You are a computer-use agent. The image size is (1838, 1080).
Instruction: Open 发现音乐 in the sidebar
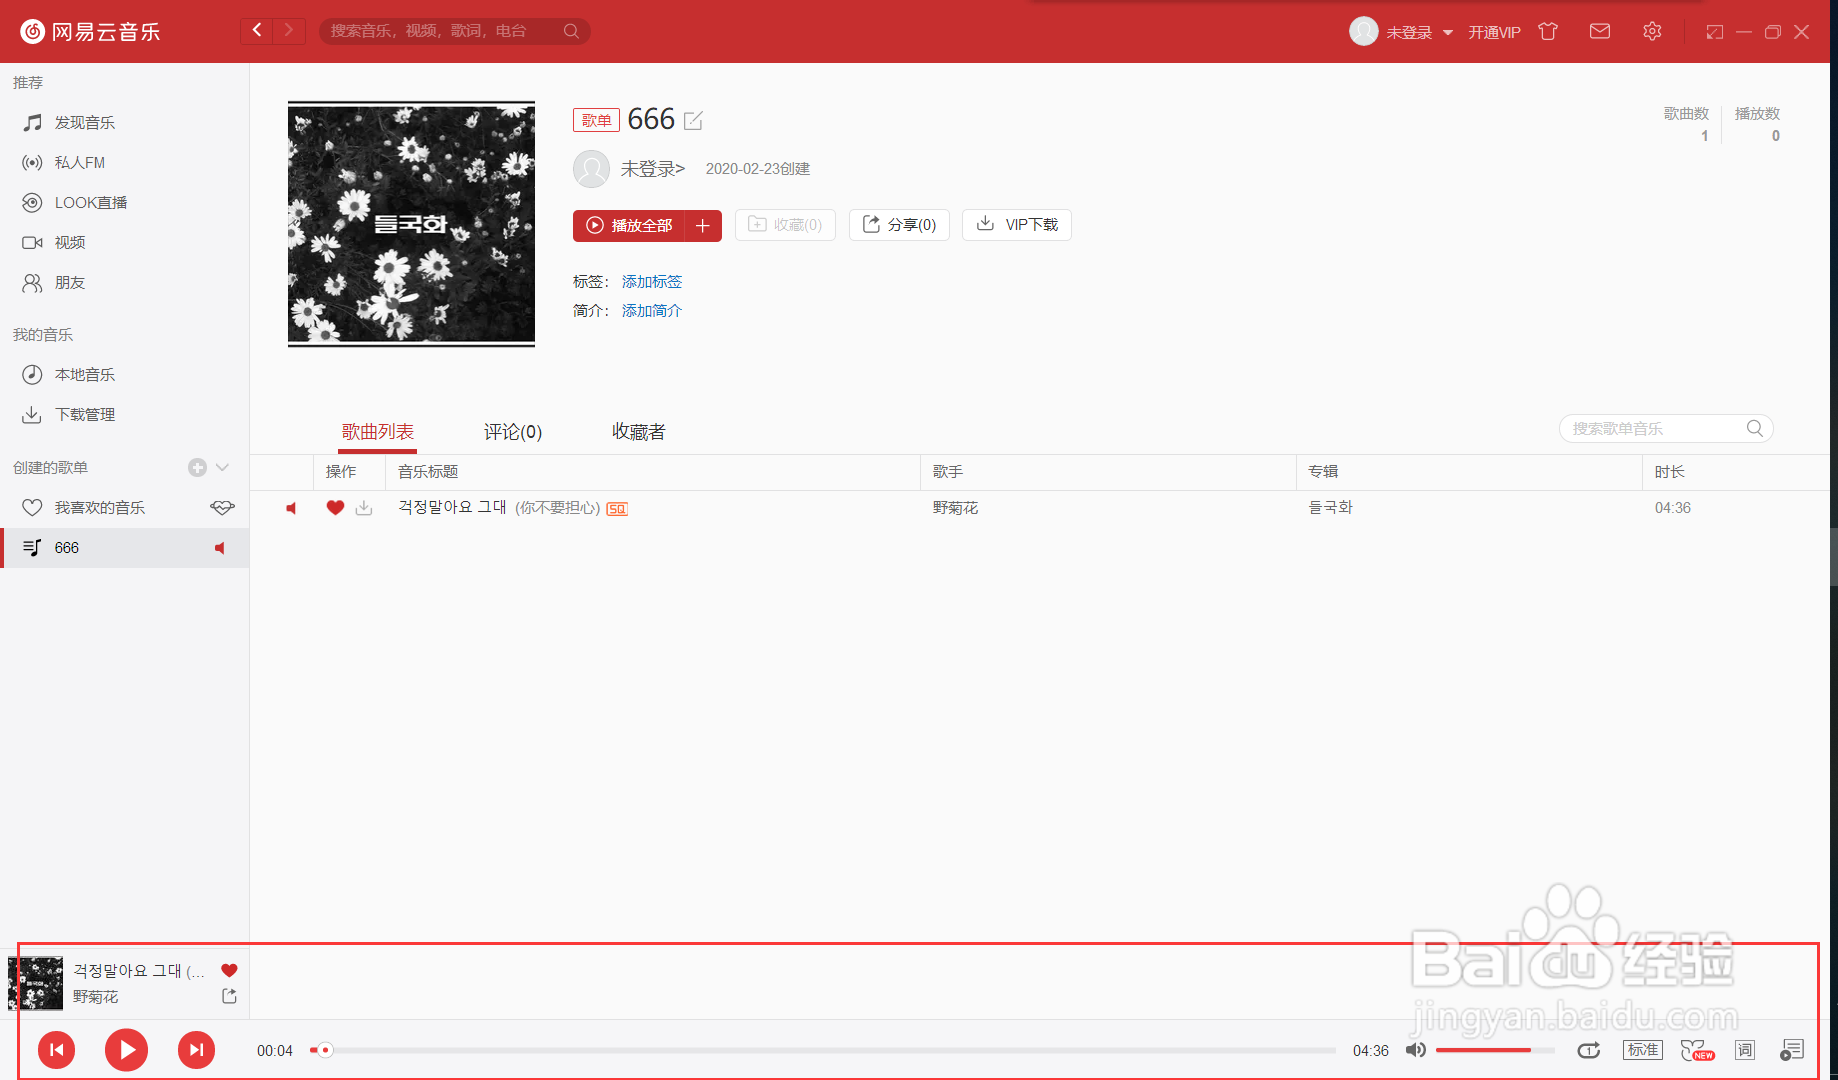(124, 123)
